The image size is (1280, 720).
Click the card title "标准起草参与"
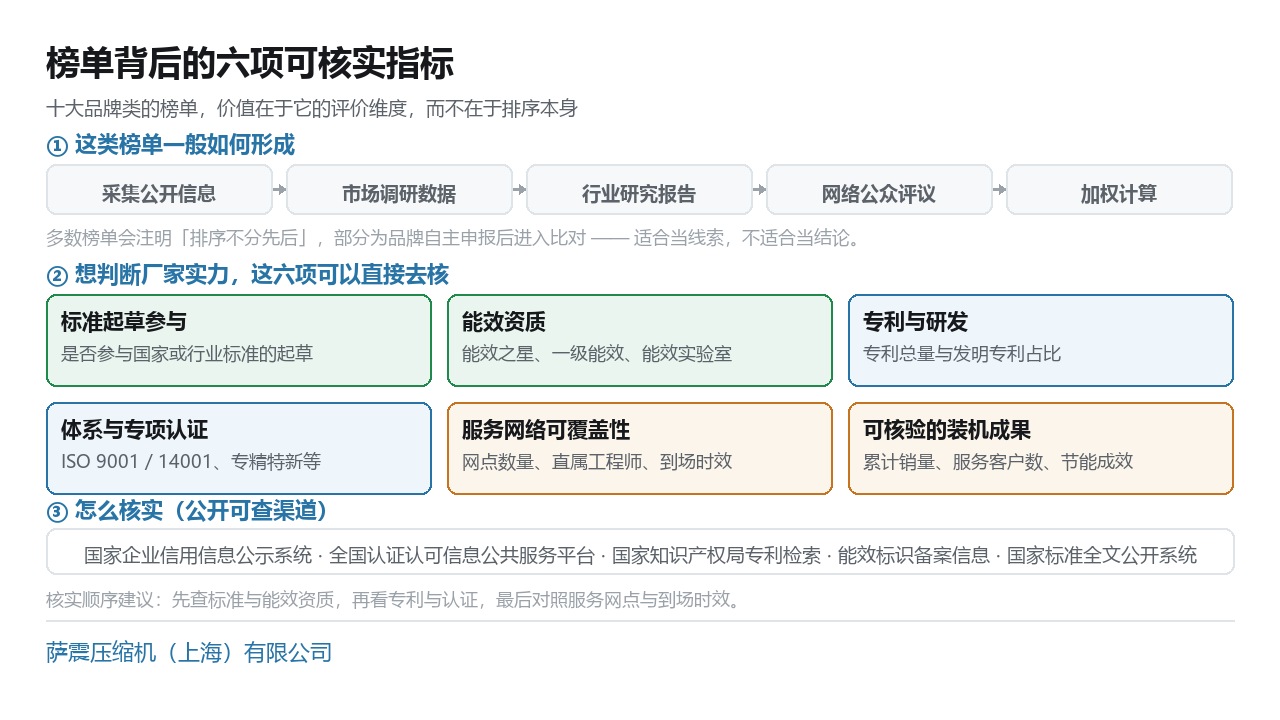tap(124, 322)
